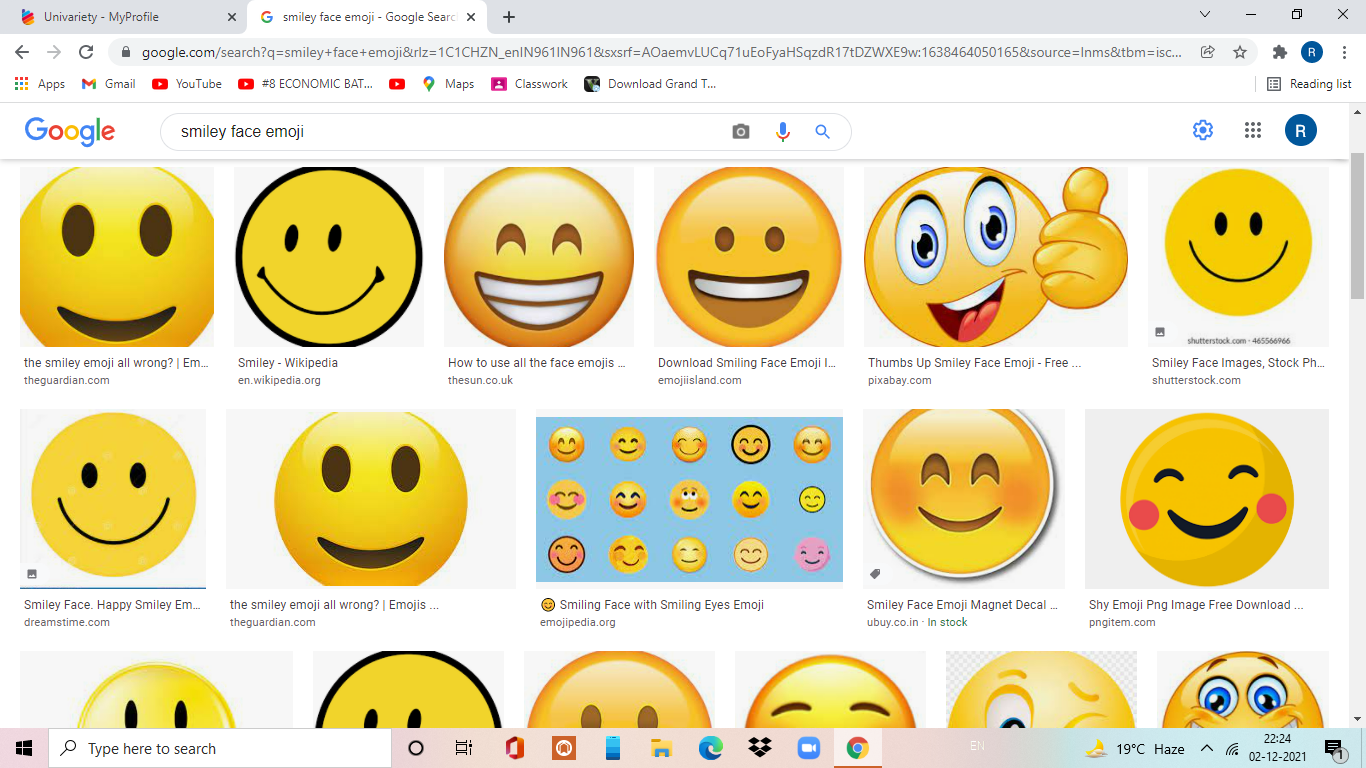Click the Google logo
This screenshot has width=1366, height=768.
coord(70,131)
